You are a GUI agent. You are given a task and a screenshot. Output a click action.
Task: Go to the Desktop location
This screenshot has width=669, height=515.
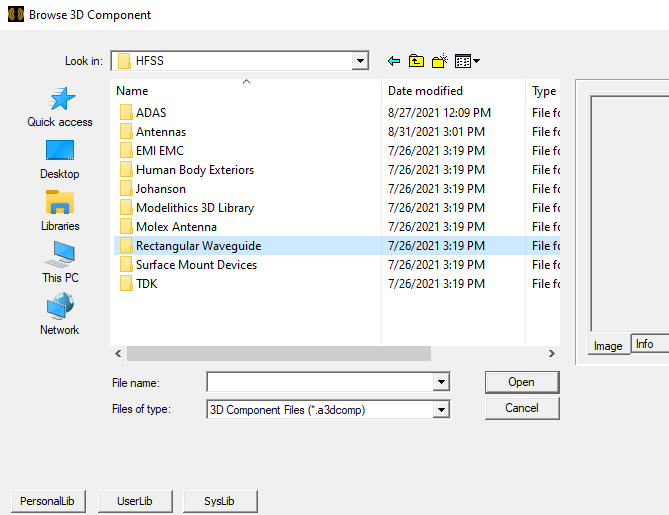pos(60,160)
